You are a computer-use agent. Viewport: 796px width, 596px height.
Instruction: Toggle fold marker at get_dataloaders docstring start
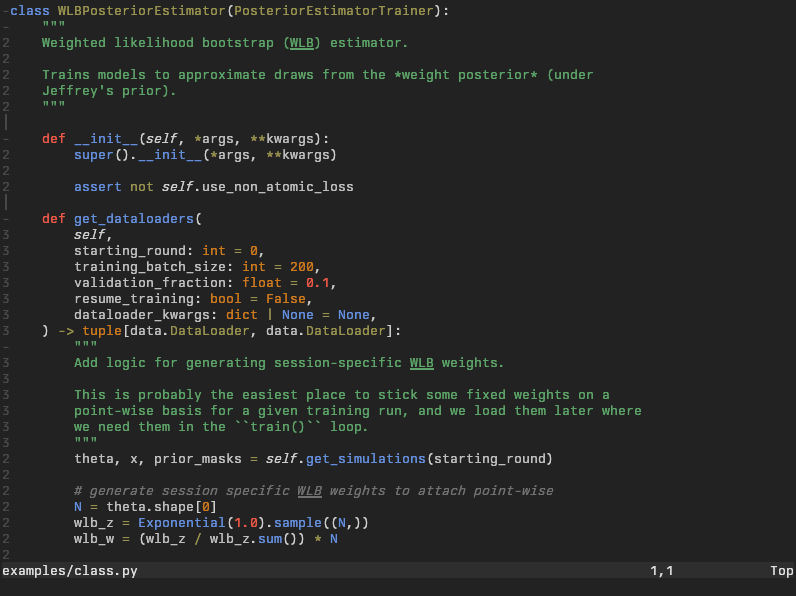5,347
